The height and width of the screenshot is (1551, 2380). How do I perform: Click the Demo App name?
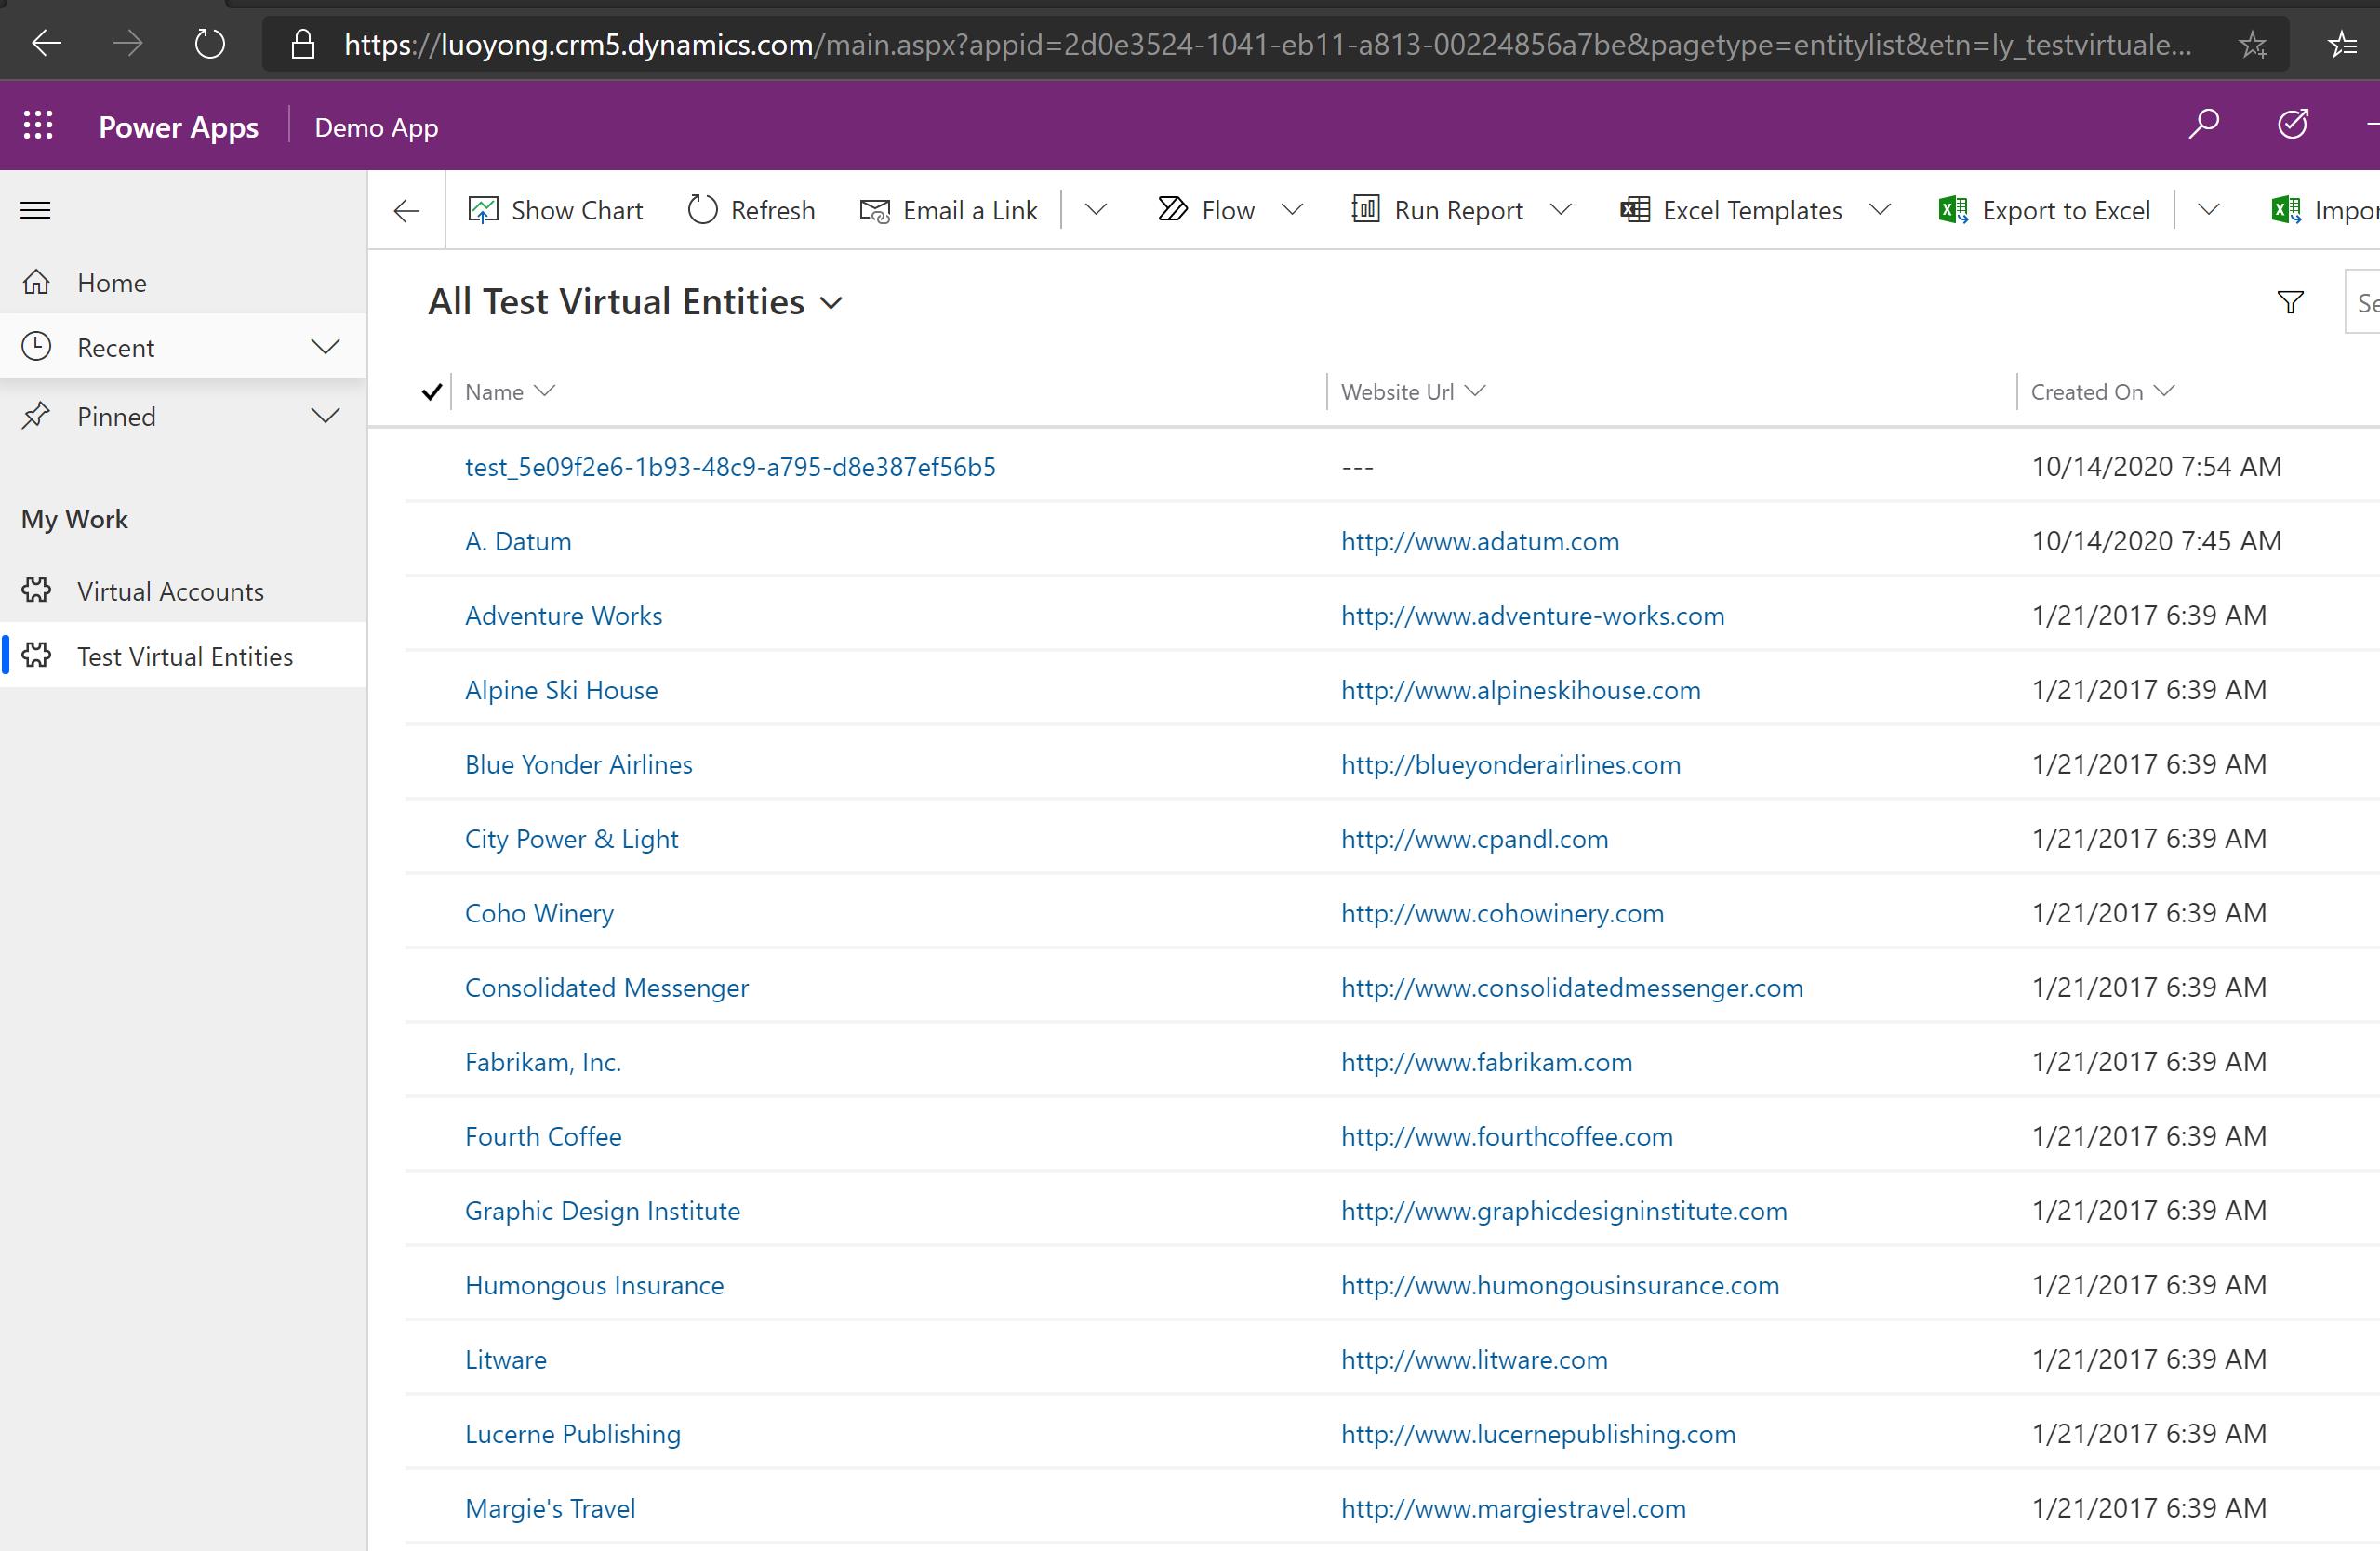tap(376, 127)
